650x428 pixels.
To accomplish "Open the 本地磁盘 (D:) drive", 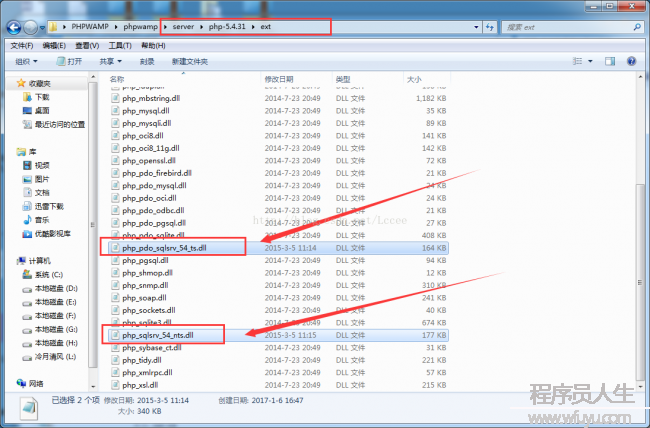I will pyautogui.click(x=56, y=288).
